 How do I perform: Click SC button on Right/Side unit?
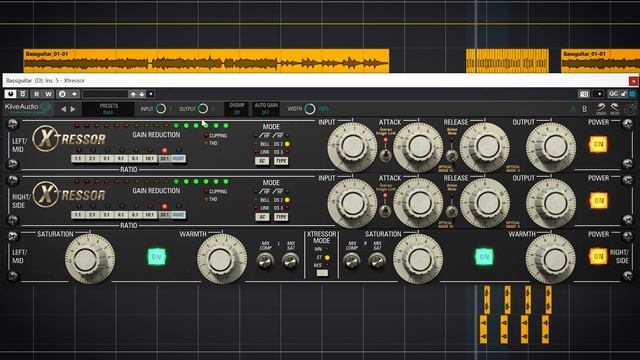pos(262,217)
